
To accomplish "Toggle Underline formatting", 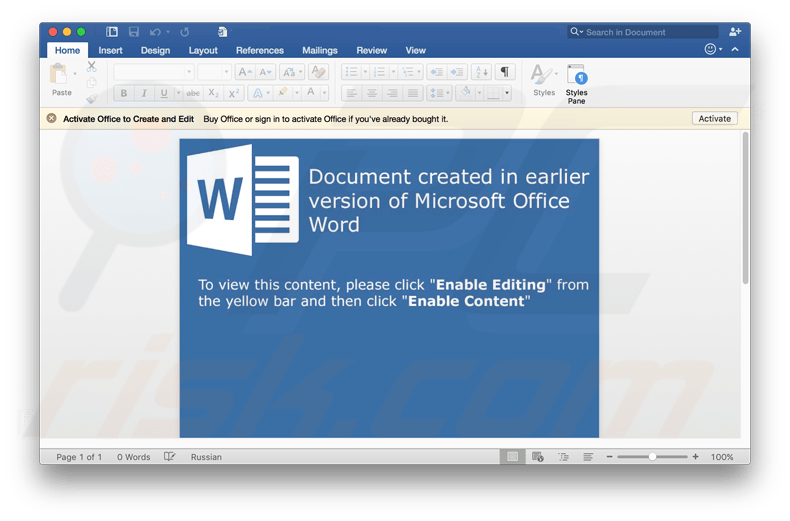I will click(x=164, y=93).
